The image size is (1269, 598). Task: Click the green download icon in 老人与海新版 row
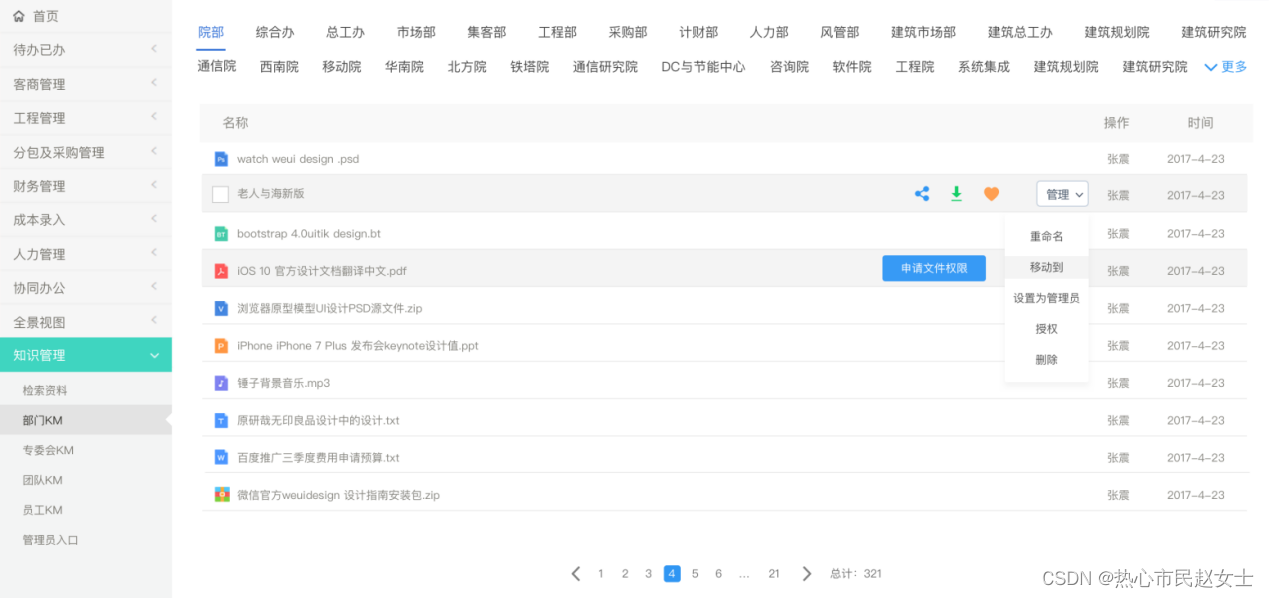(956, 194)
